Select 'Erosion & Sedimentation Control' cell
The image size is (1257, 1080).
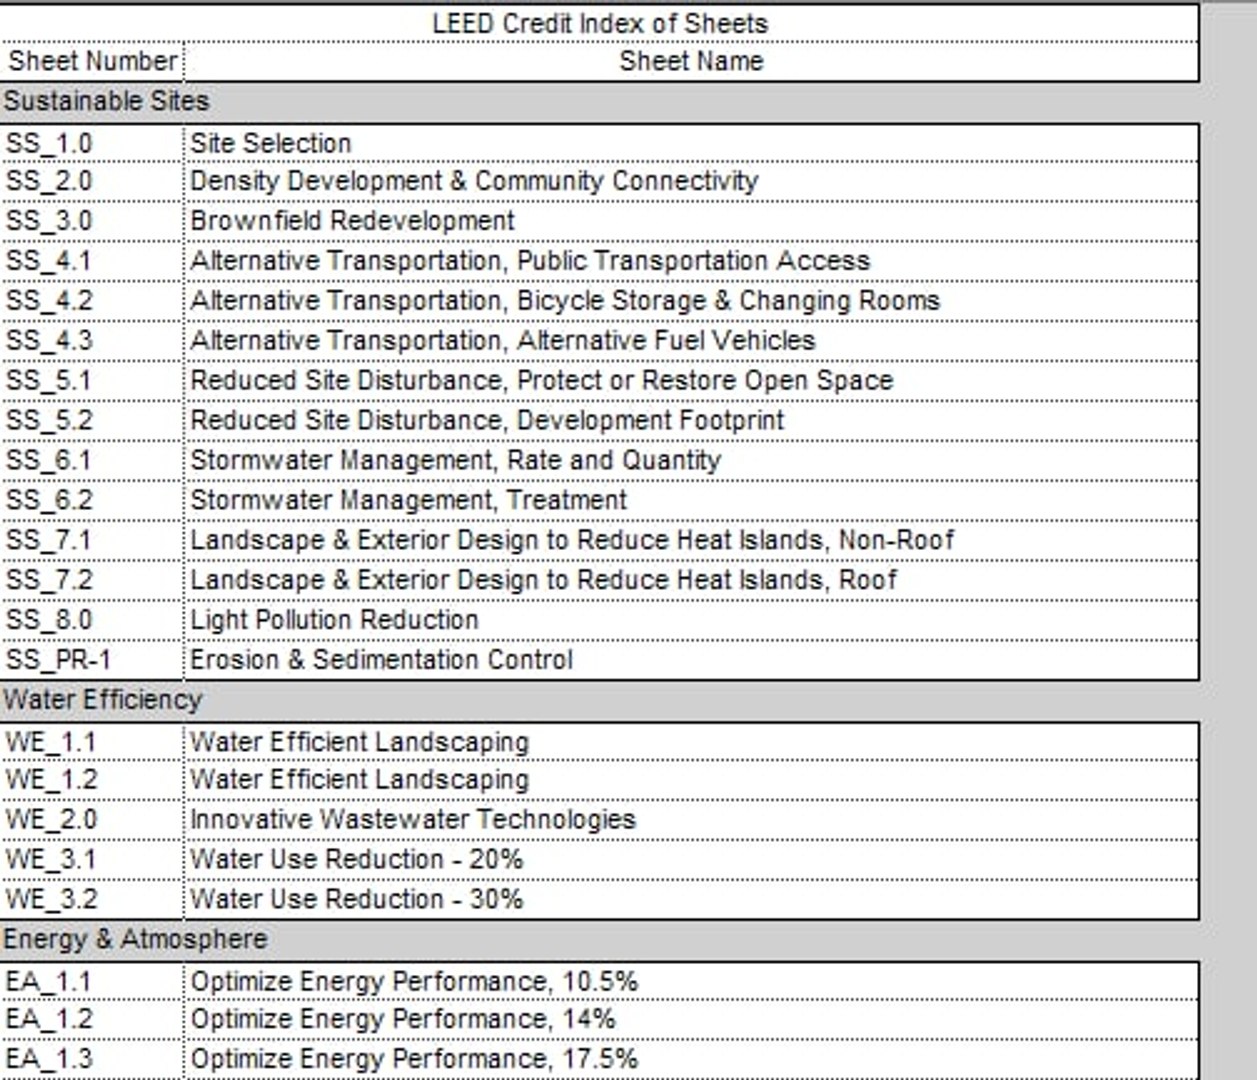coord(692,660)
